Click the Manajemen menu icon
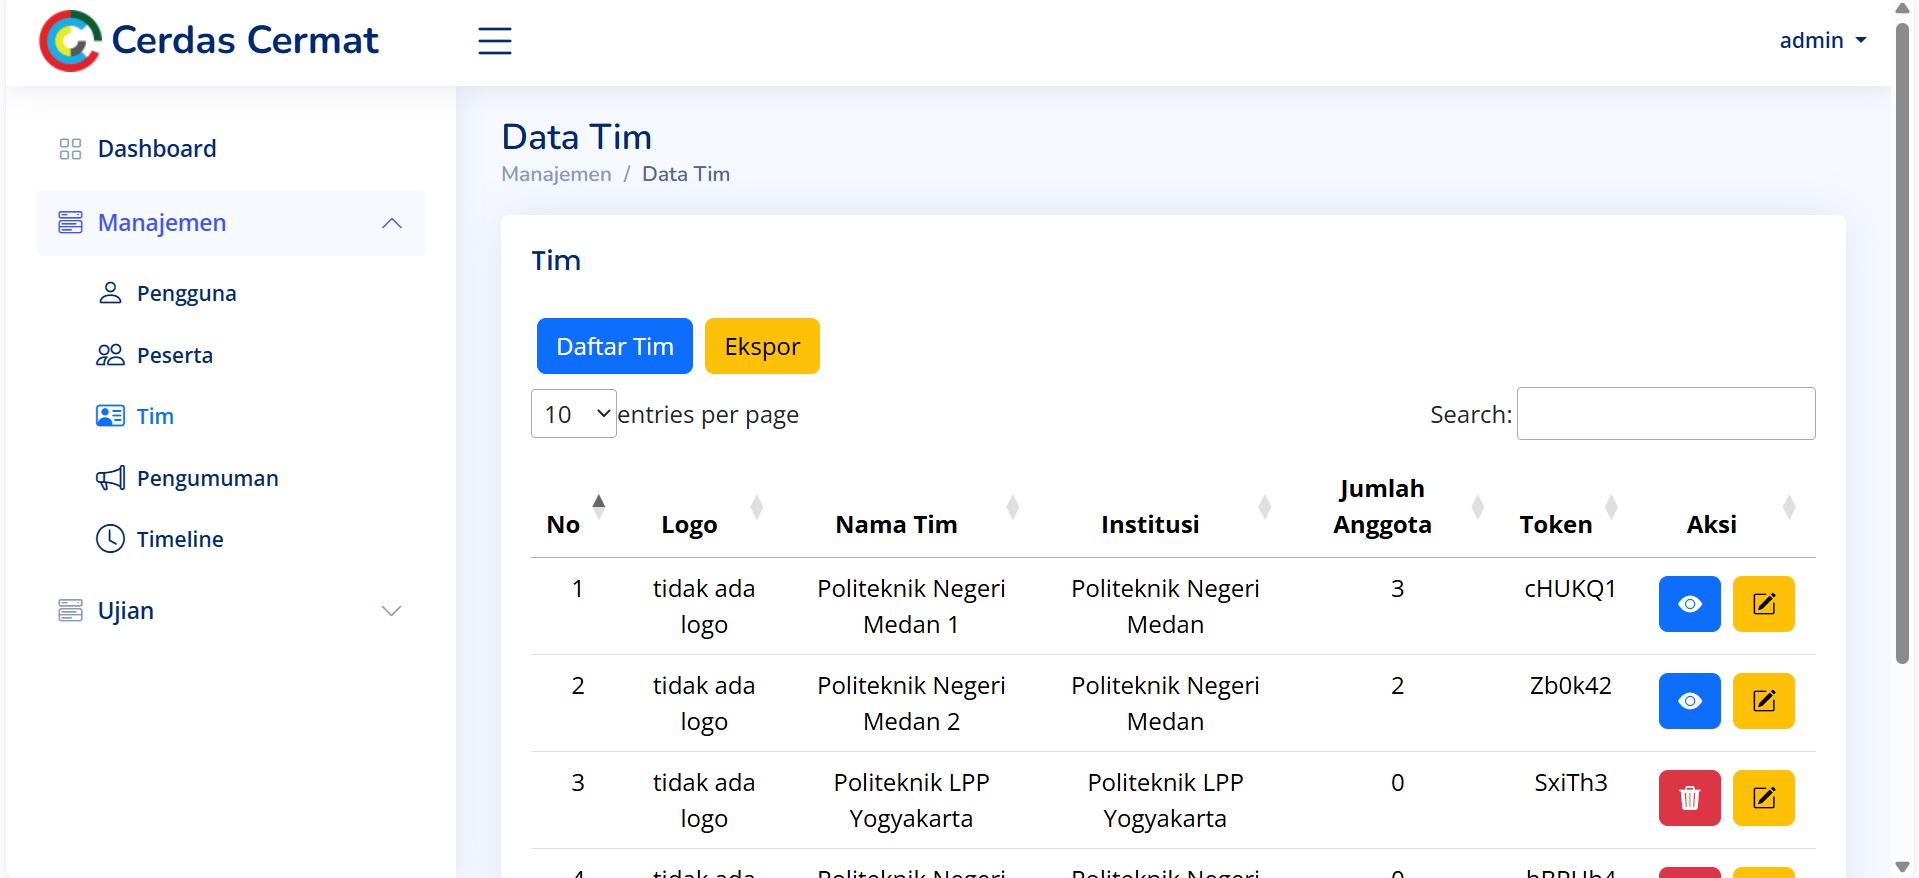The image size is (1919, 878). coord(70,222)
